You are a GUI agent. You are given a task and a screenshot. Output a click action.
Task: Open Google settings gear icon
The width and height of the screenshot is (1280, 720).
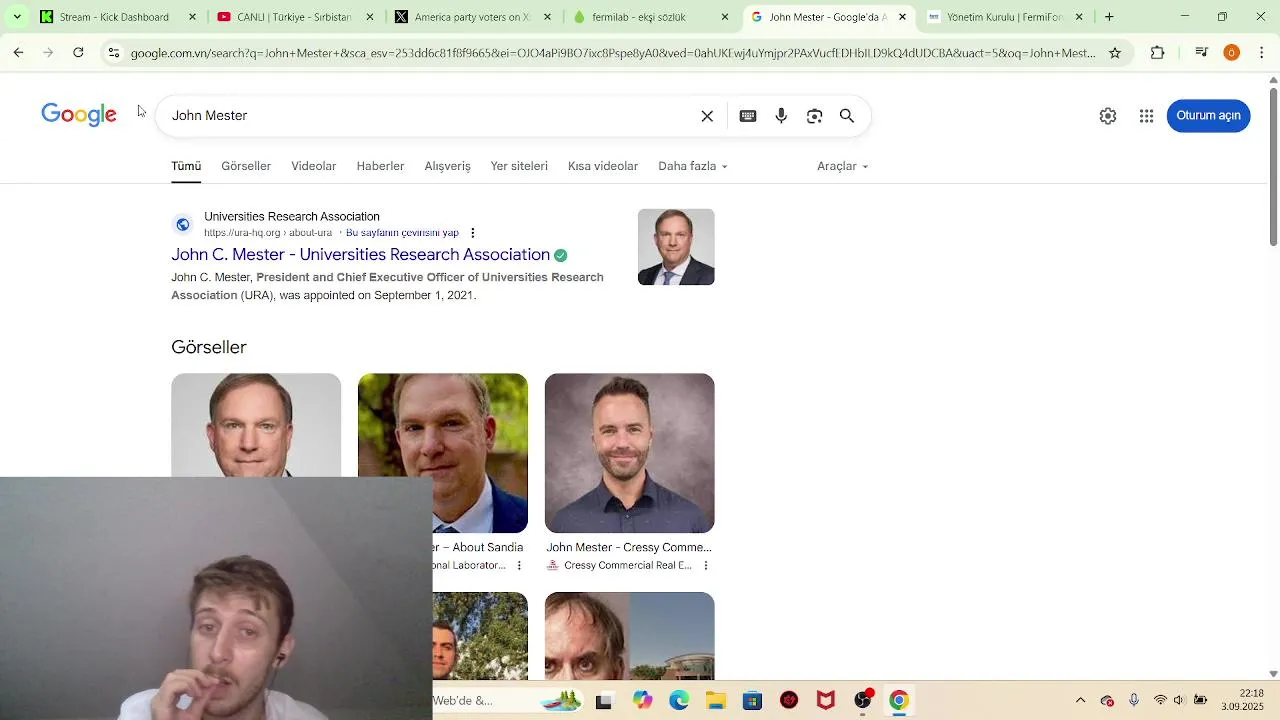1108,116
